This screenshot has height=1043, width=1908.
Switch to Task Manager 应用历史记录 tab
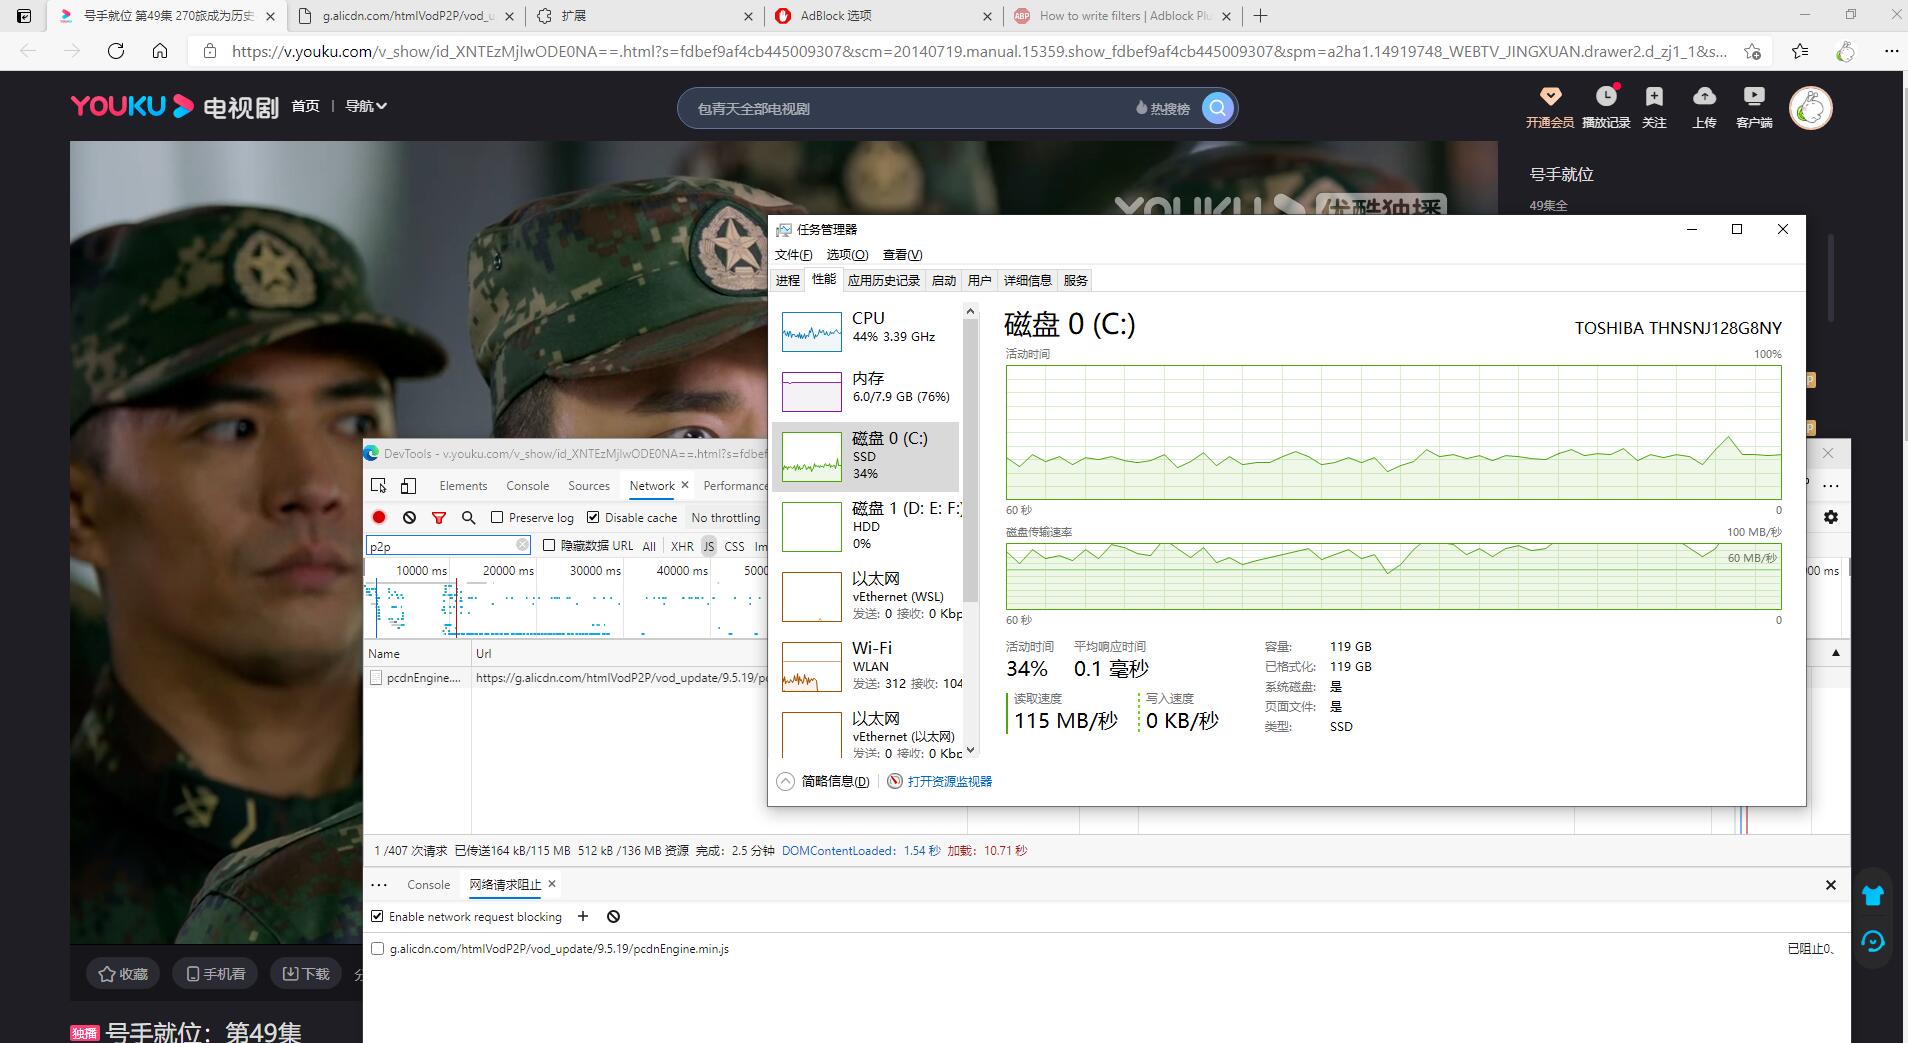pyautogui.click(x=884, y=280)
